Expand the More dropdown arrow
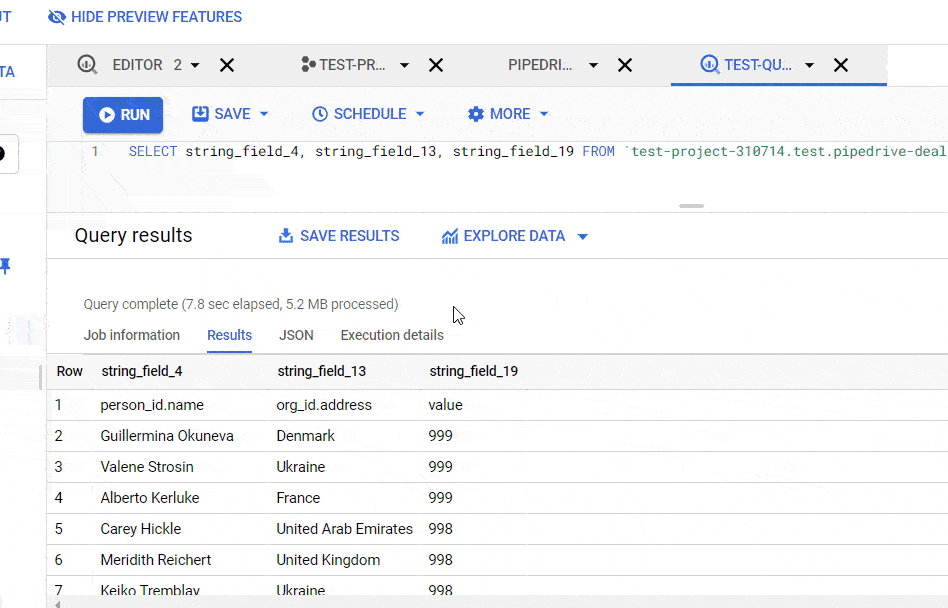The height and width of the screenshot is (608, 948). (x=544, y=114)
